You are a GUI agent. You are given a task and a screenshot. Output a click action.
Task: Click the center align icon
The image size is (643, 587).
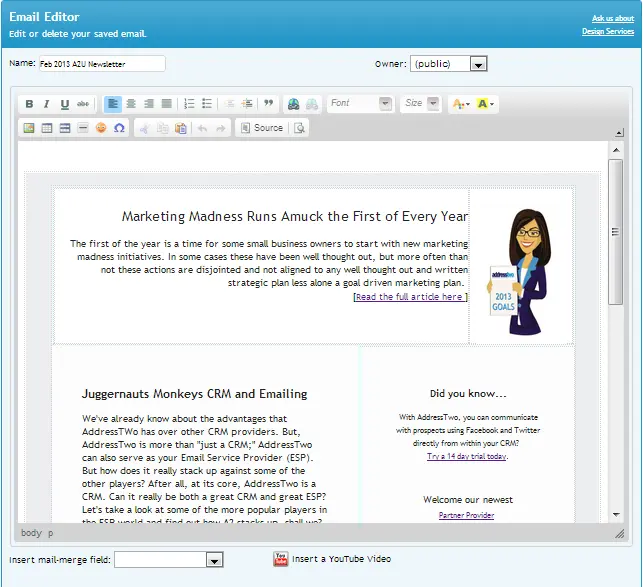(131, 104)
